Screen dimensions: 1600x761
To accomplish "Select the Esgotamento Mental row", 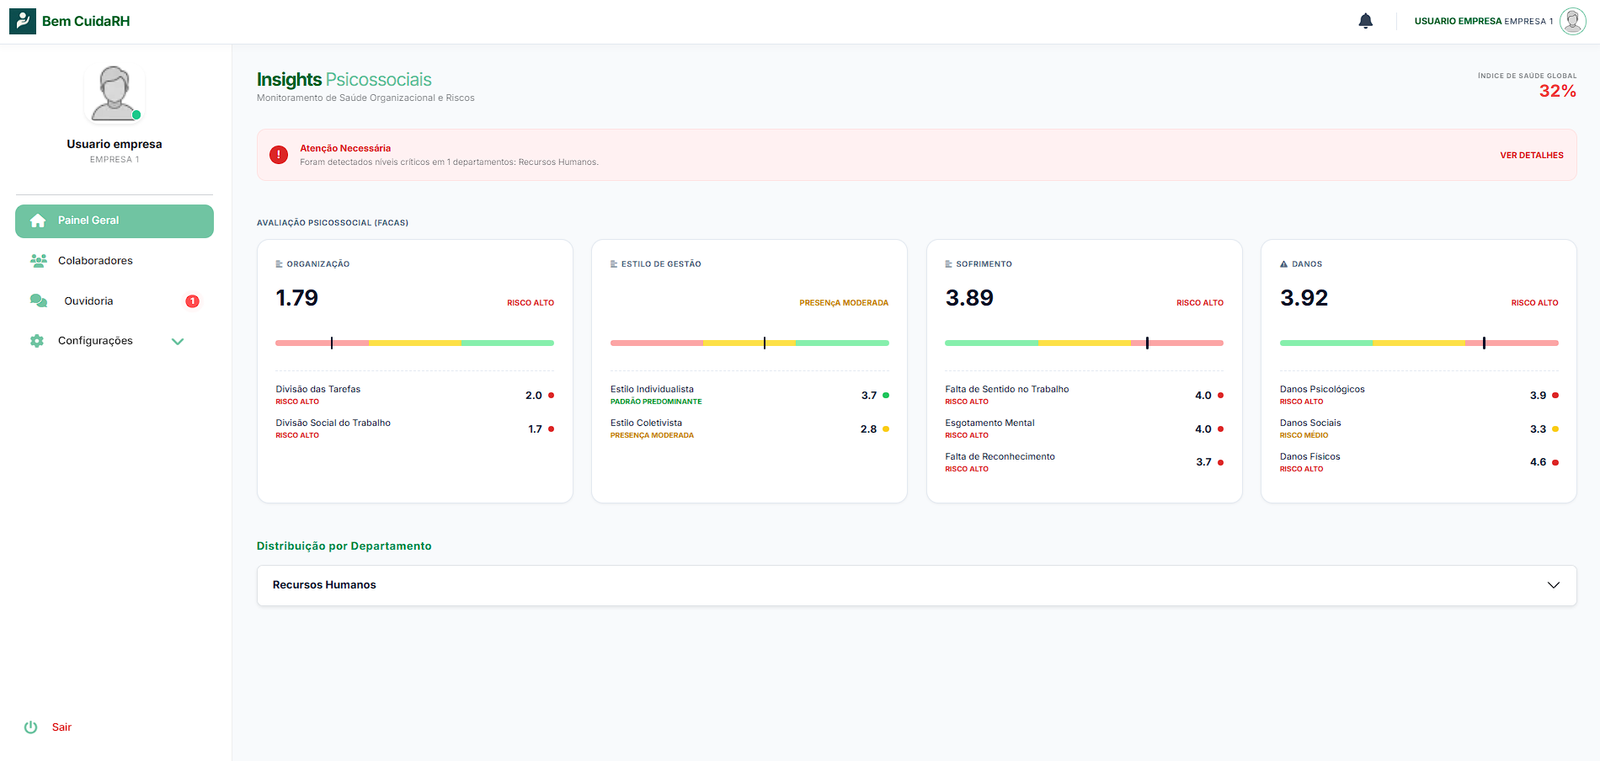I will click(x=1083, y=429).
